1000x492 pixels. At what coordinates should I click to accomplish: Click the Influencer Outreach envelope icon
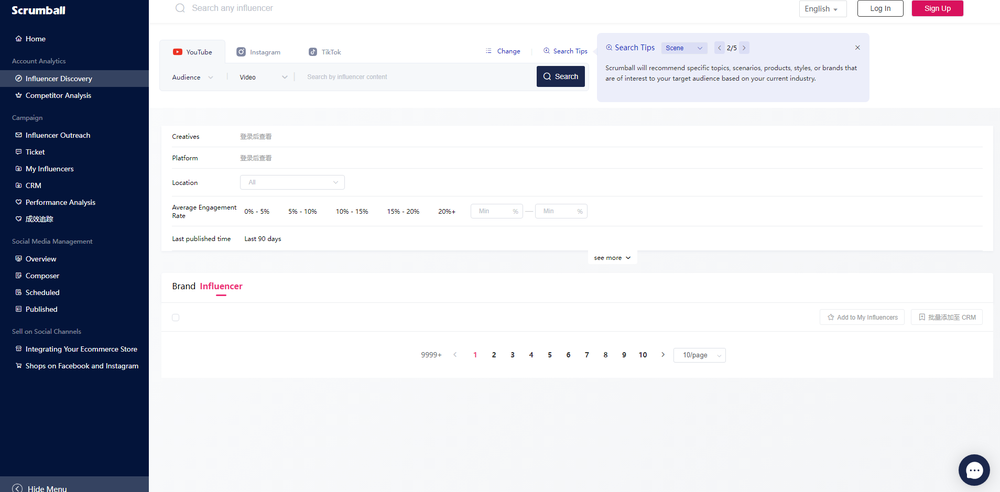[x=18, y=135]
